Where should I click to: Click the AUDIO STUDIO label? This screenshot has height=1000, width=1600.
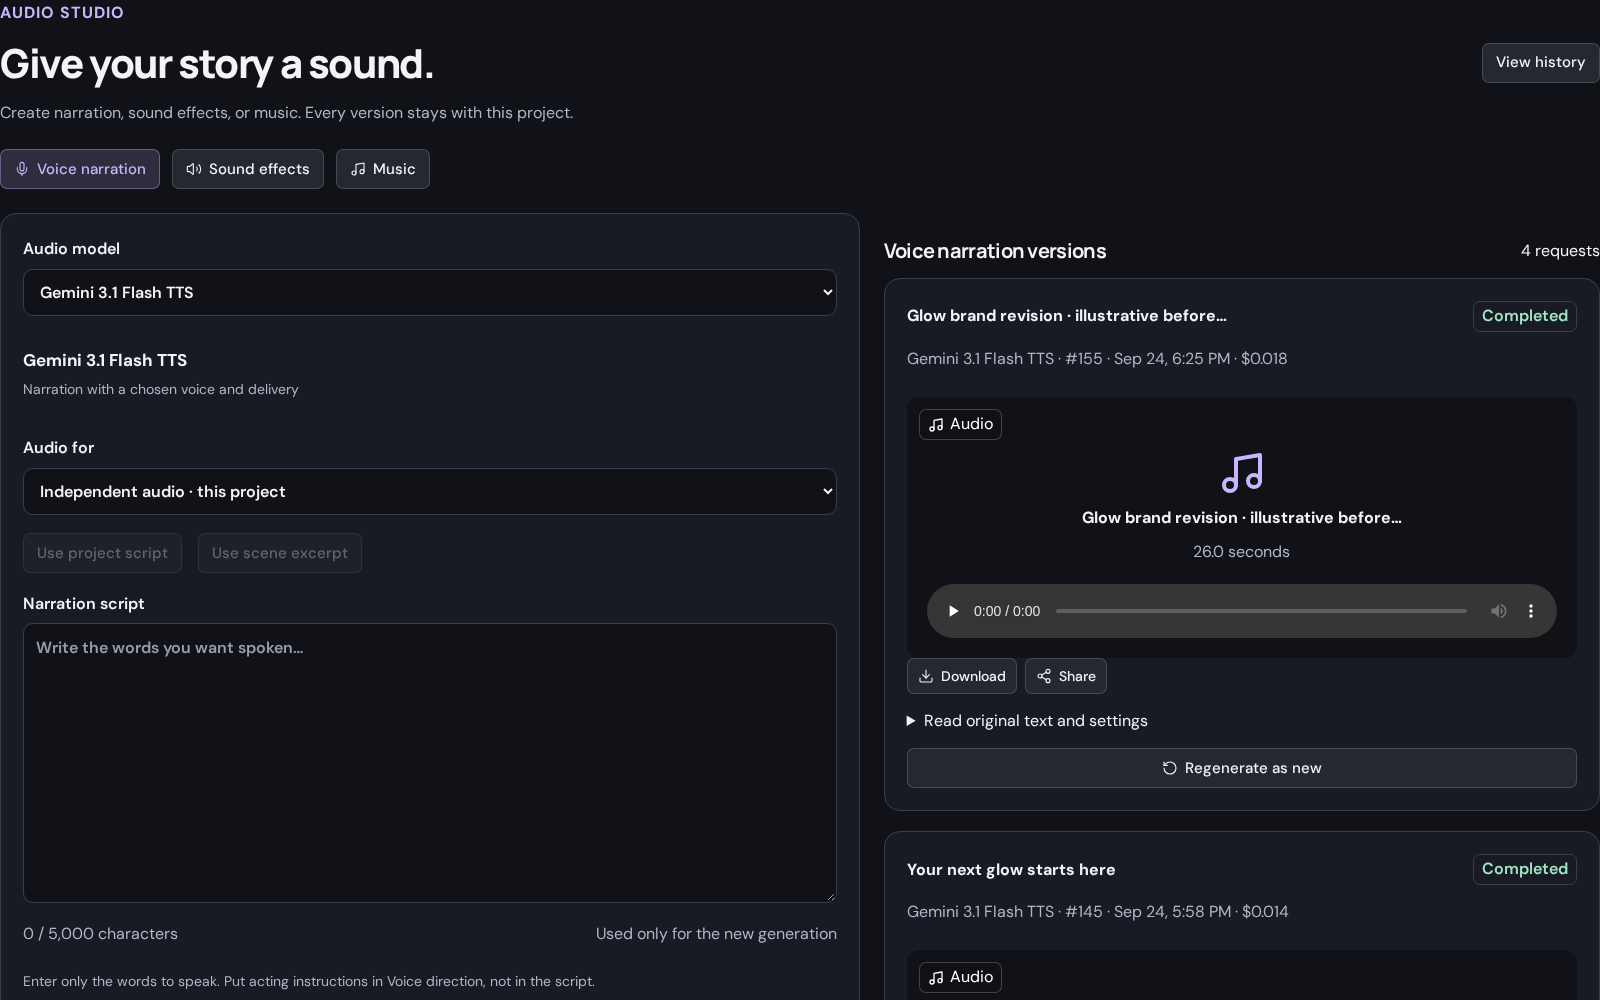click(x=62, y=13)
